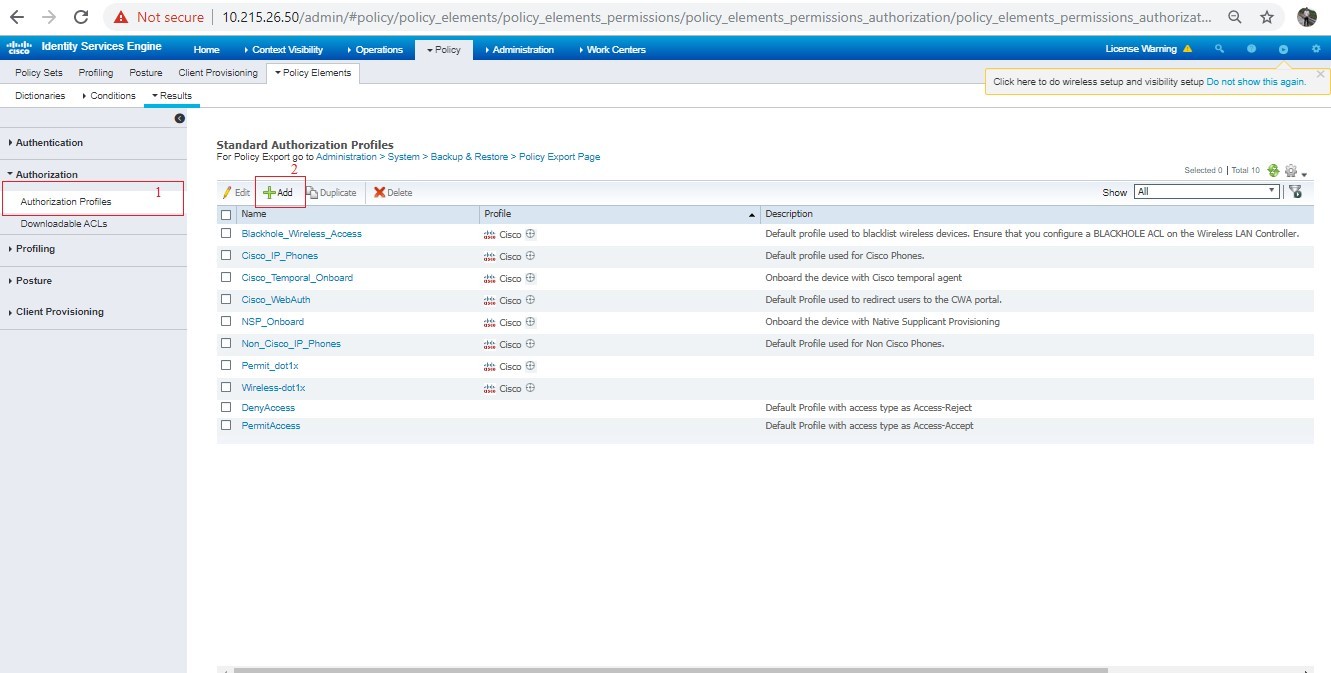The height and width of the screenshot is (673, 1331).
Task: Check the Blackhole_Wireless_Access row checkbox
Action: [x=226, y=234]
